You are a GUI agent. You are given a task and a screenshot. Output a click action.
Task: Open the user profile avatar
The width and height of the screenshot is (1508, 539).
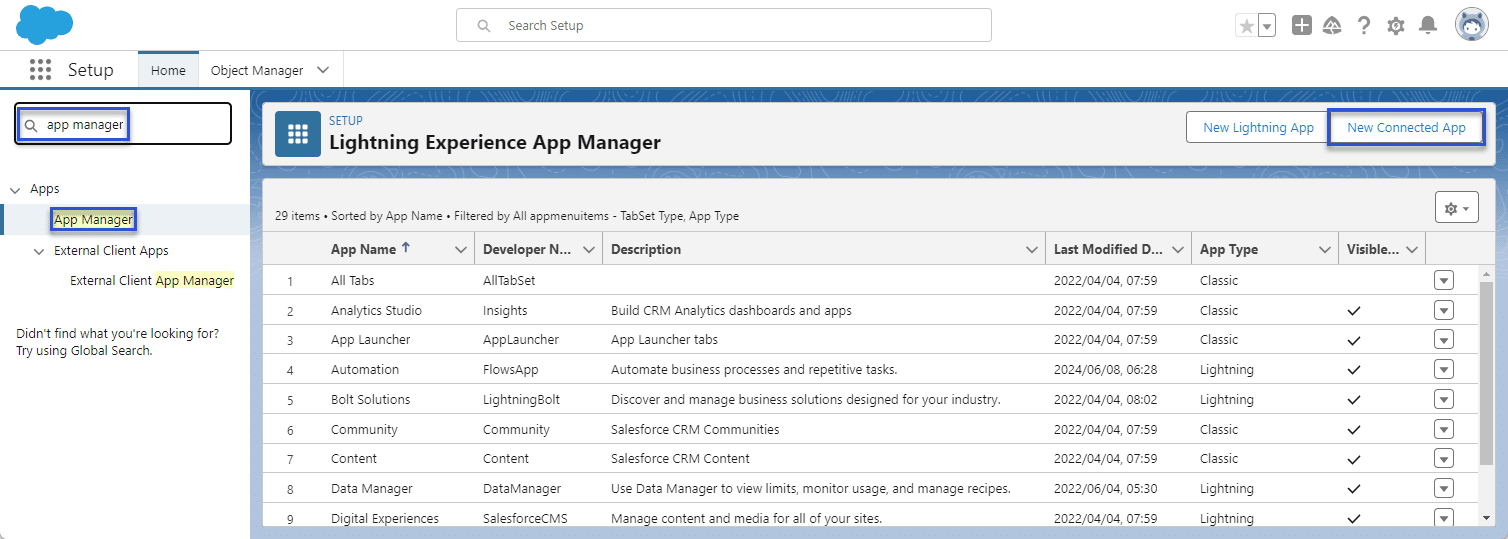[1471, 26]
